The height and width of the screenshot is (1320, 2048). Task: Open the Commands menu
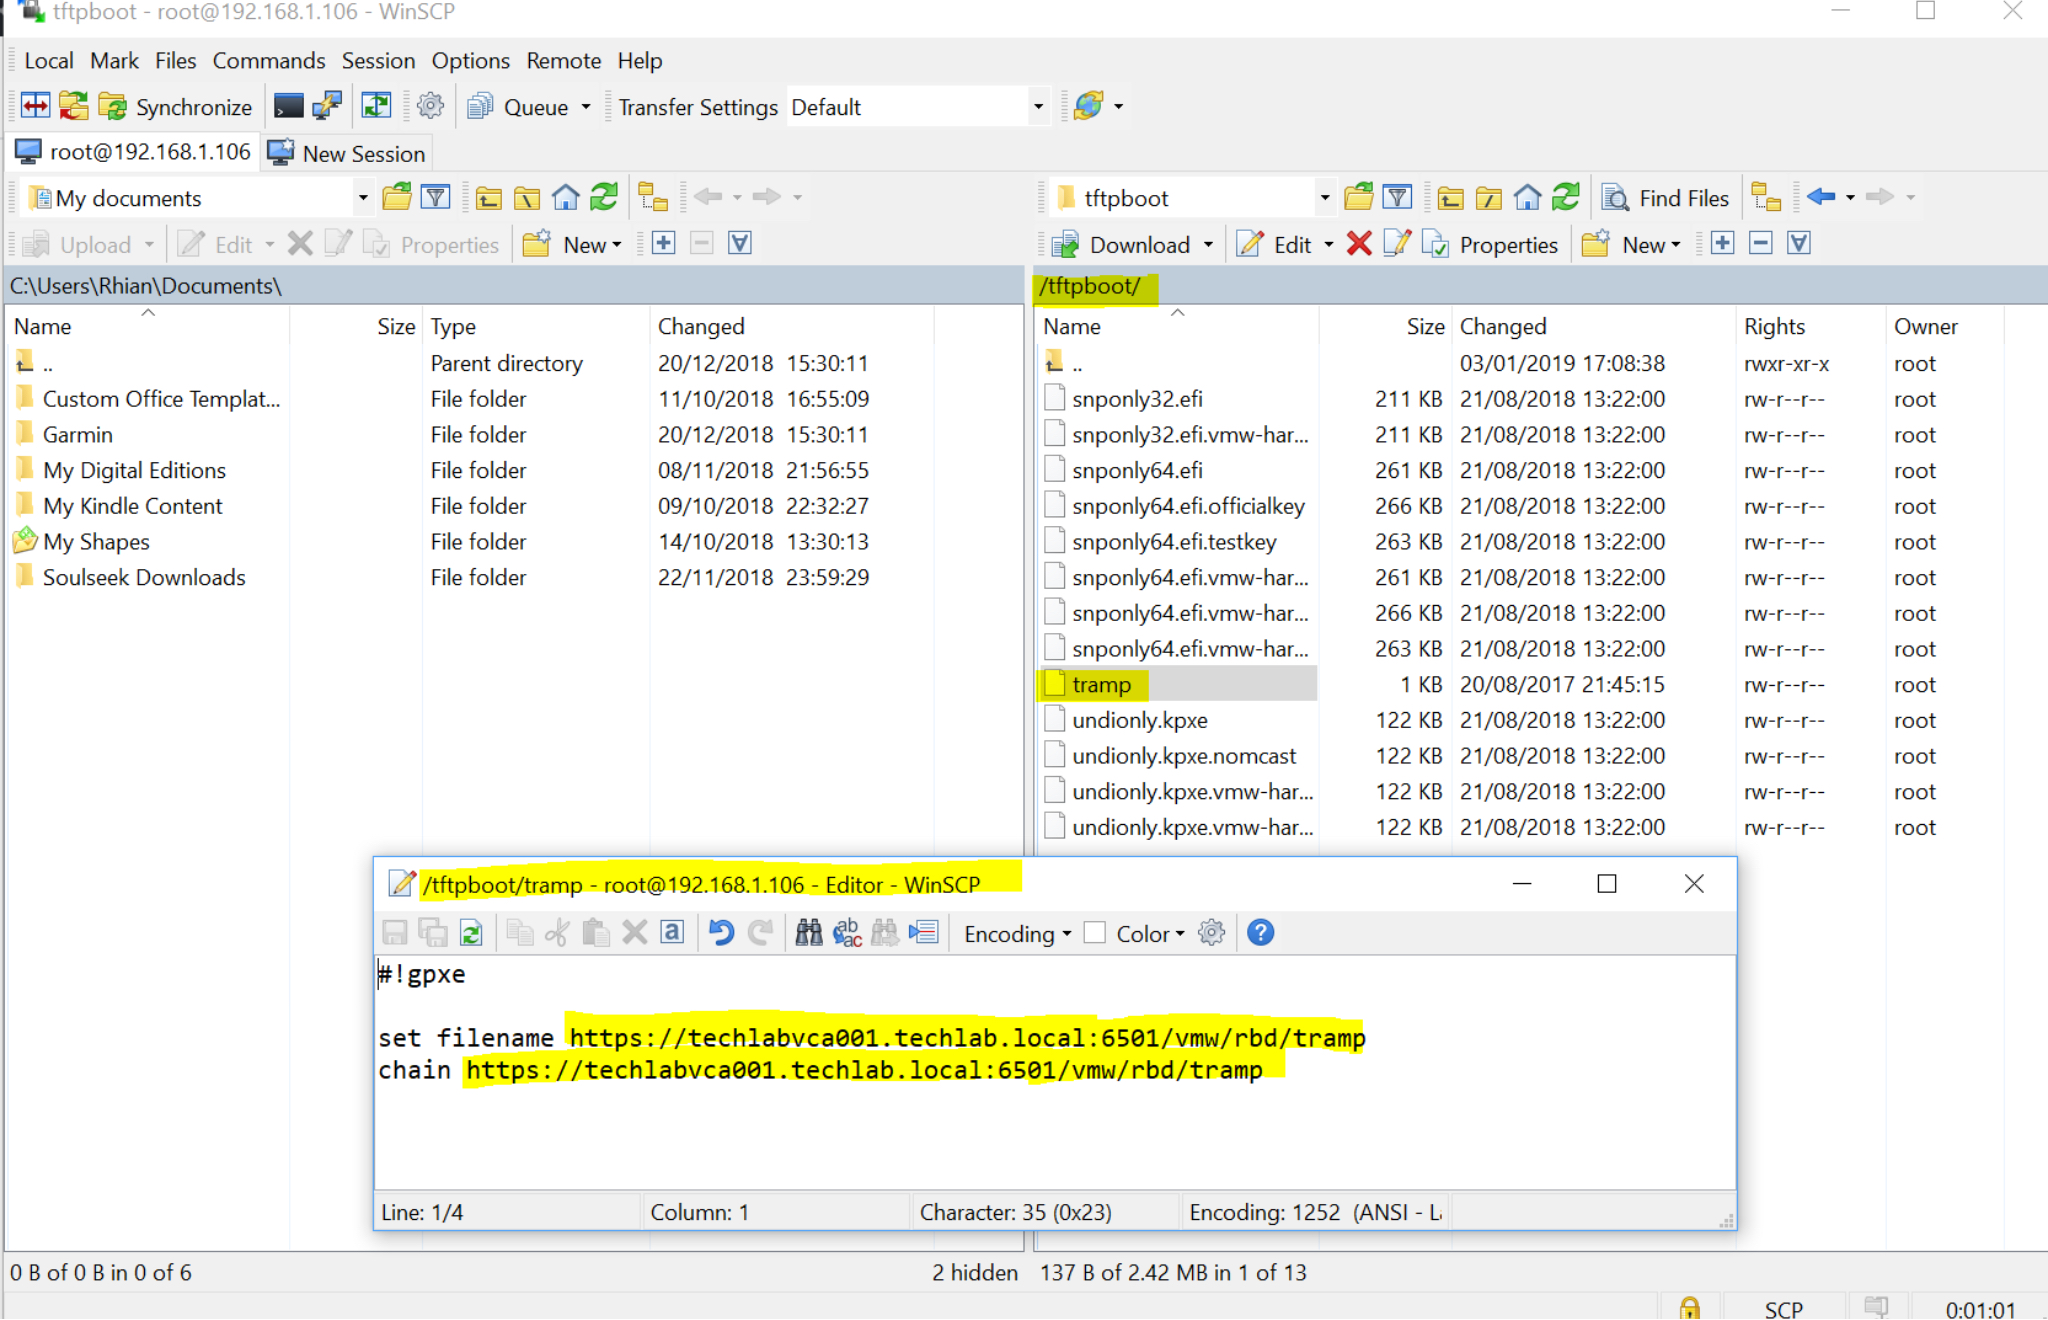[268, 60]
